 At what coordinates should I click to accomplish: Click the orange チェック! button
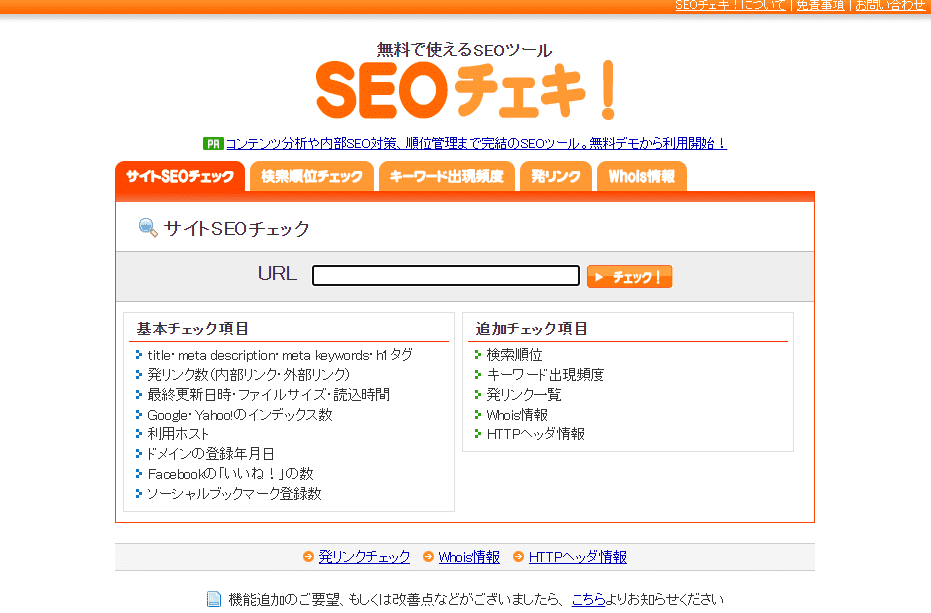point(629,277)
